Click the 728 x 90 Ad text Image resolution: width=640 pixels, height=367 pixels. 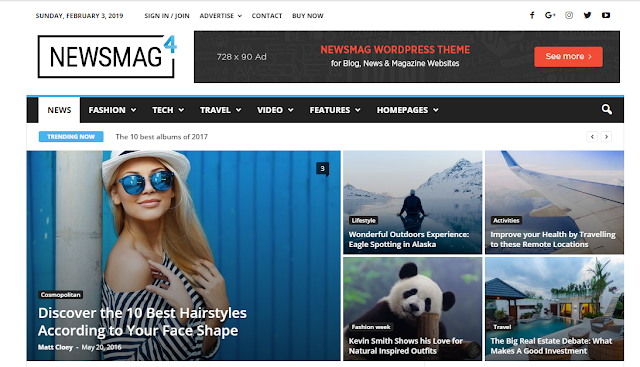(x=241, y=57)
